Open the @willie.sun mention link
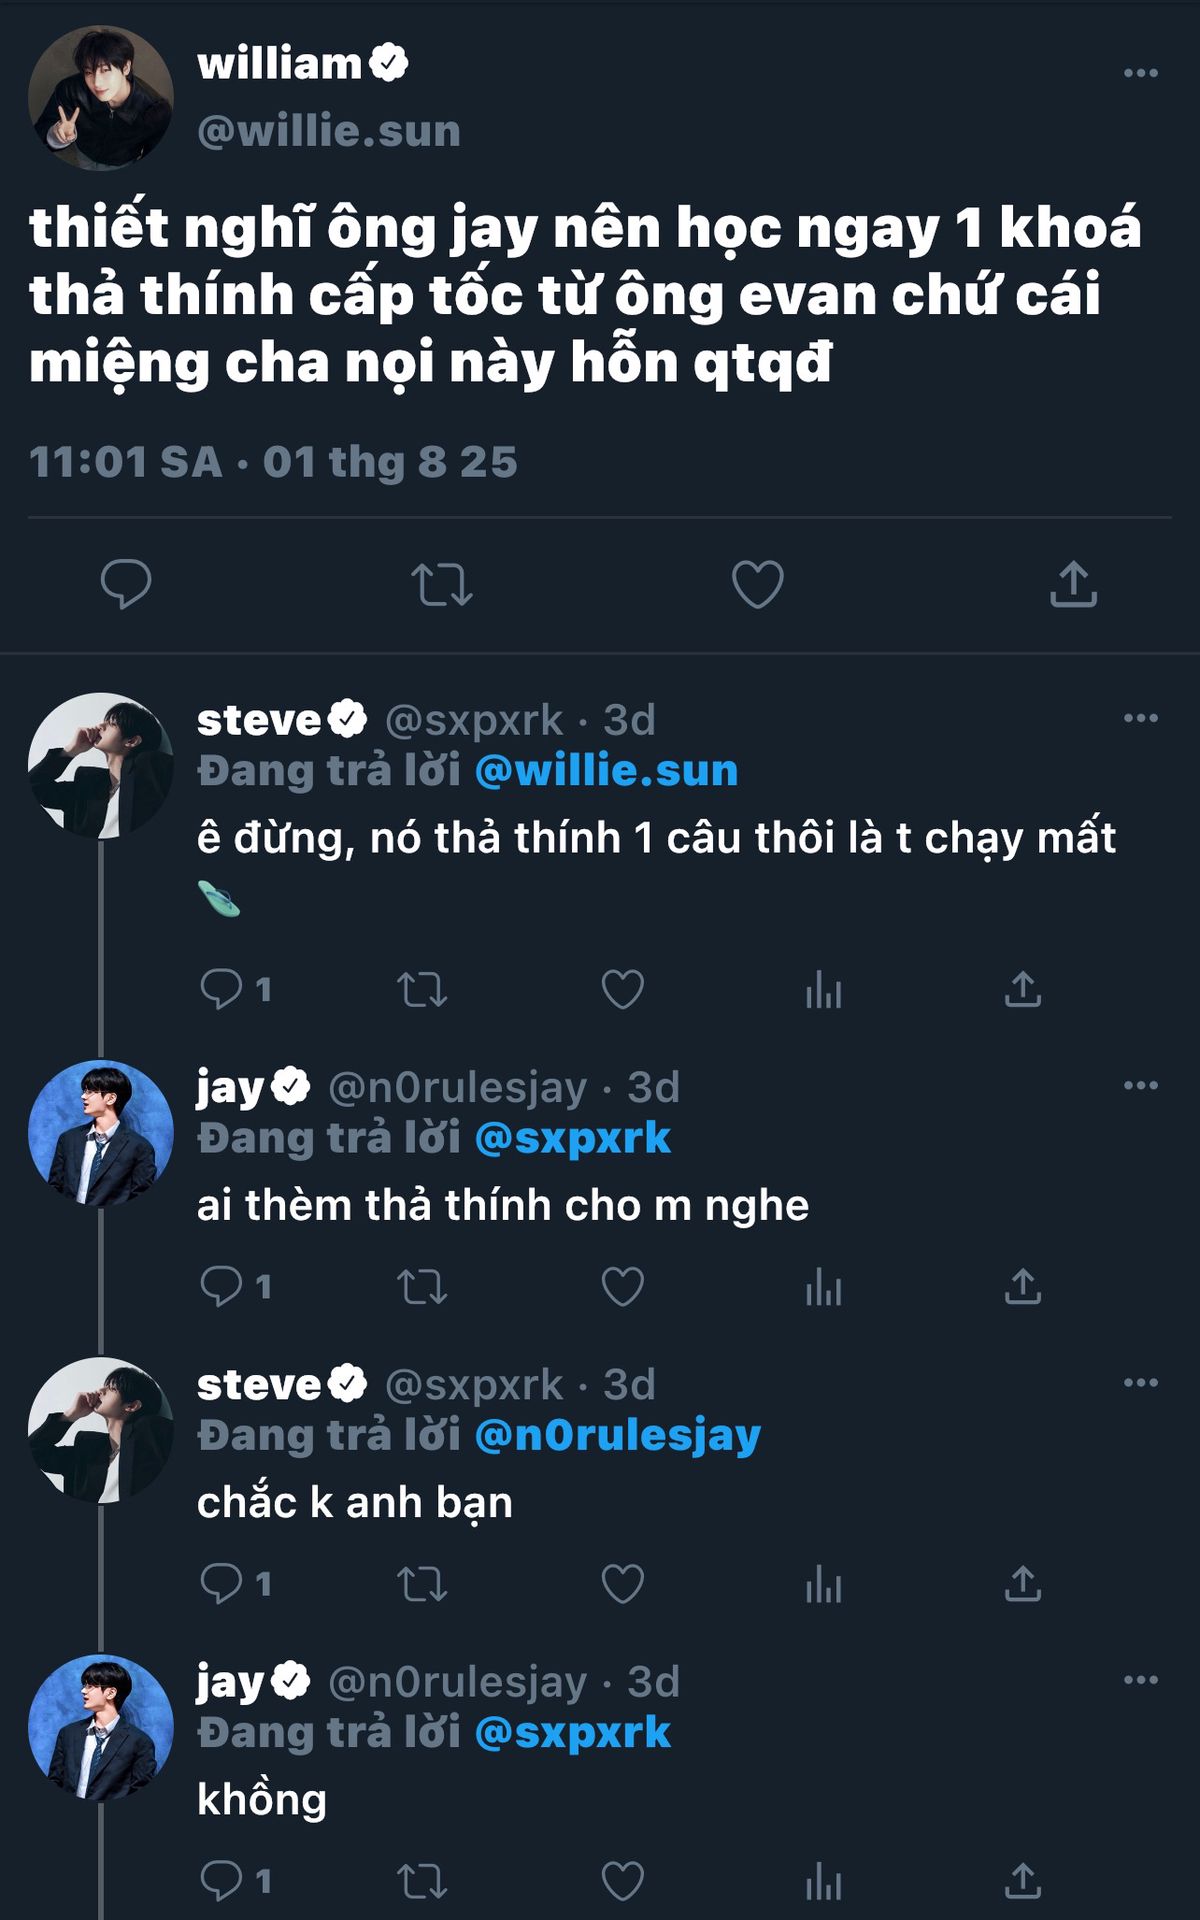The height and width of the screenshot is (1920, 1200). click(x=606, y=771)
